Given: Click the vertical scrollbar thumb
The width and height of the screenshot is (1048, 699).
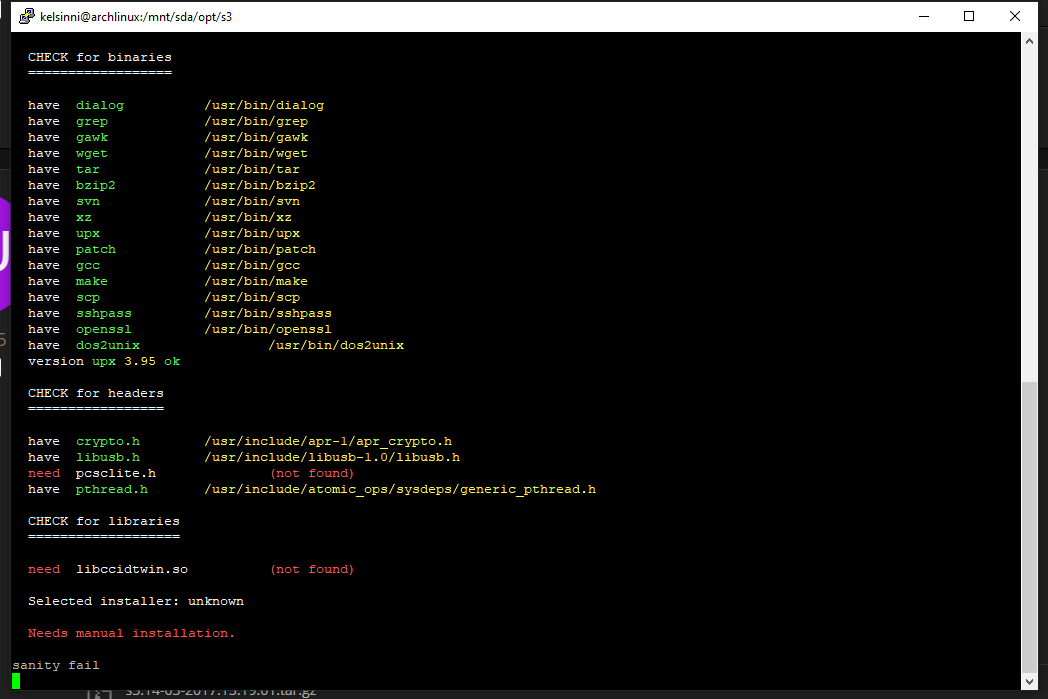Looking at the screenshot, I should [1029, 527].
